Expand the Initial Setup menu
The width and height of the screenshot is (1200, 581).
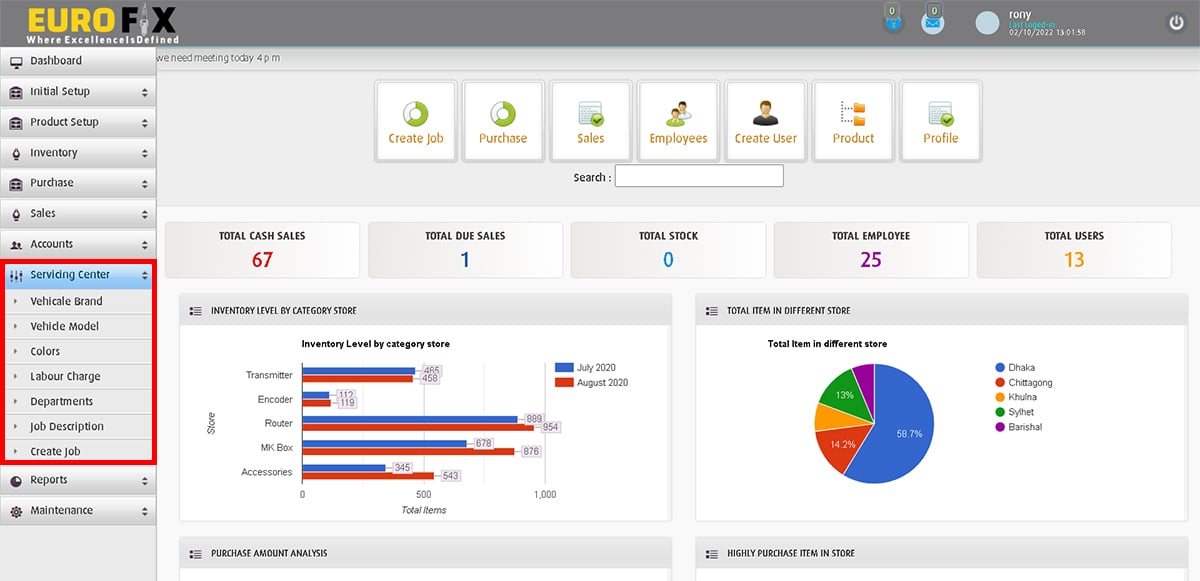tap(78, 92)
